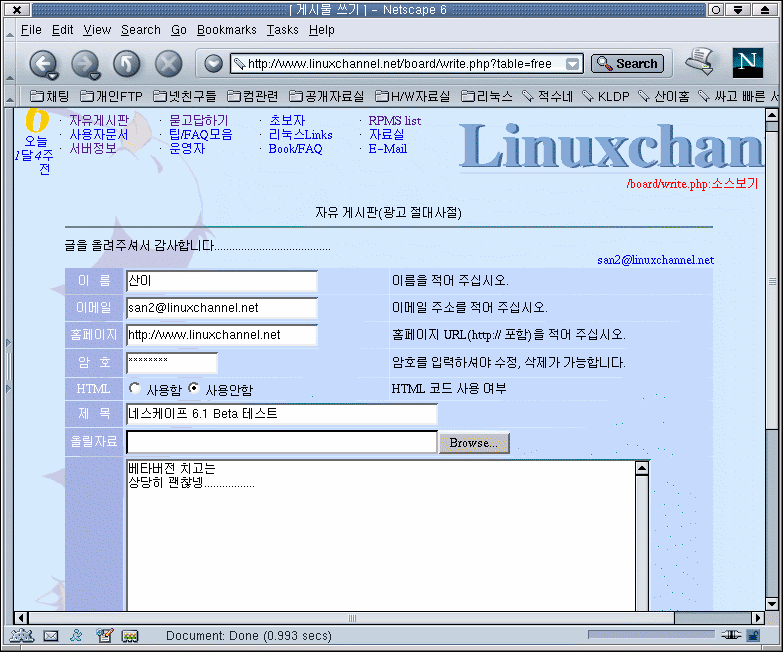
Task: Open the 채팅 bookmarks folder
Action: [51, 97]
